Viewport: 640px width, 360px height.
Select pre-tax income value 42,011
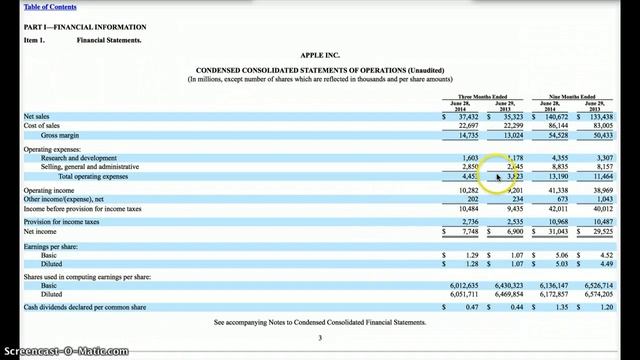(558, 209)
